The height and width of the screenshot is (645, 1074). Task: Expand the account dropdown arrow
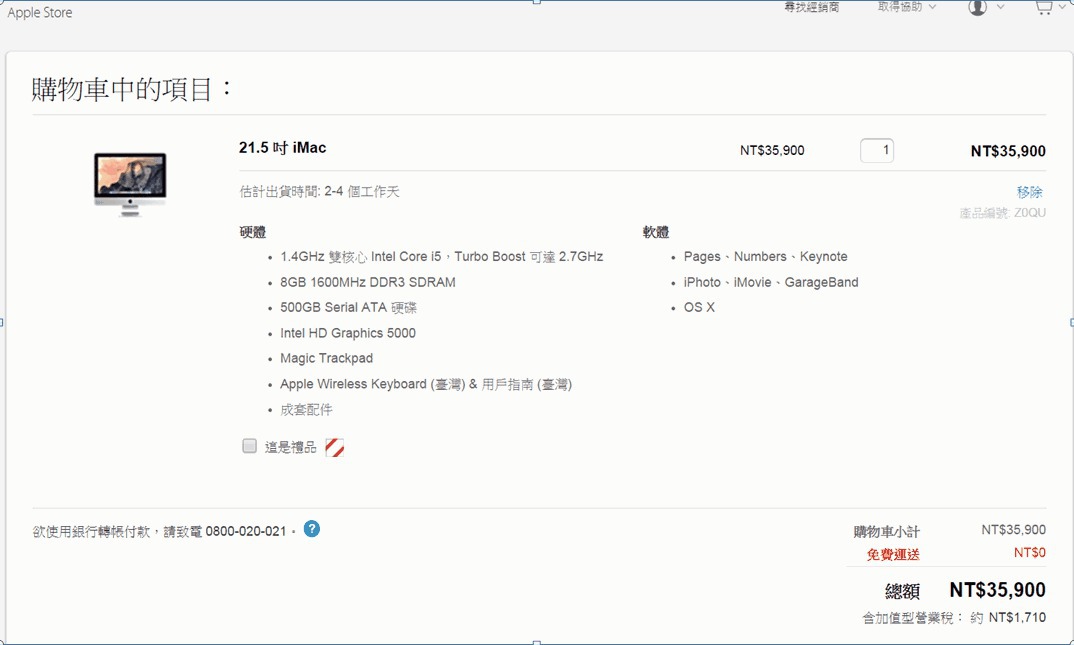coord(1000,7)
